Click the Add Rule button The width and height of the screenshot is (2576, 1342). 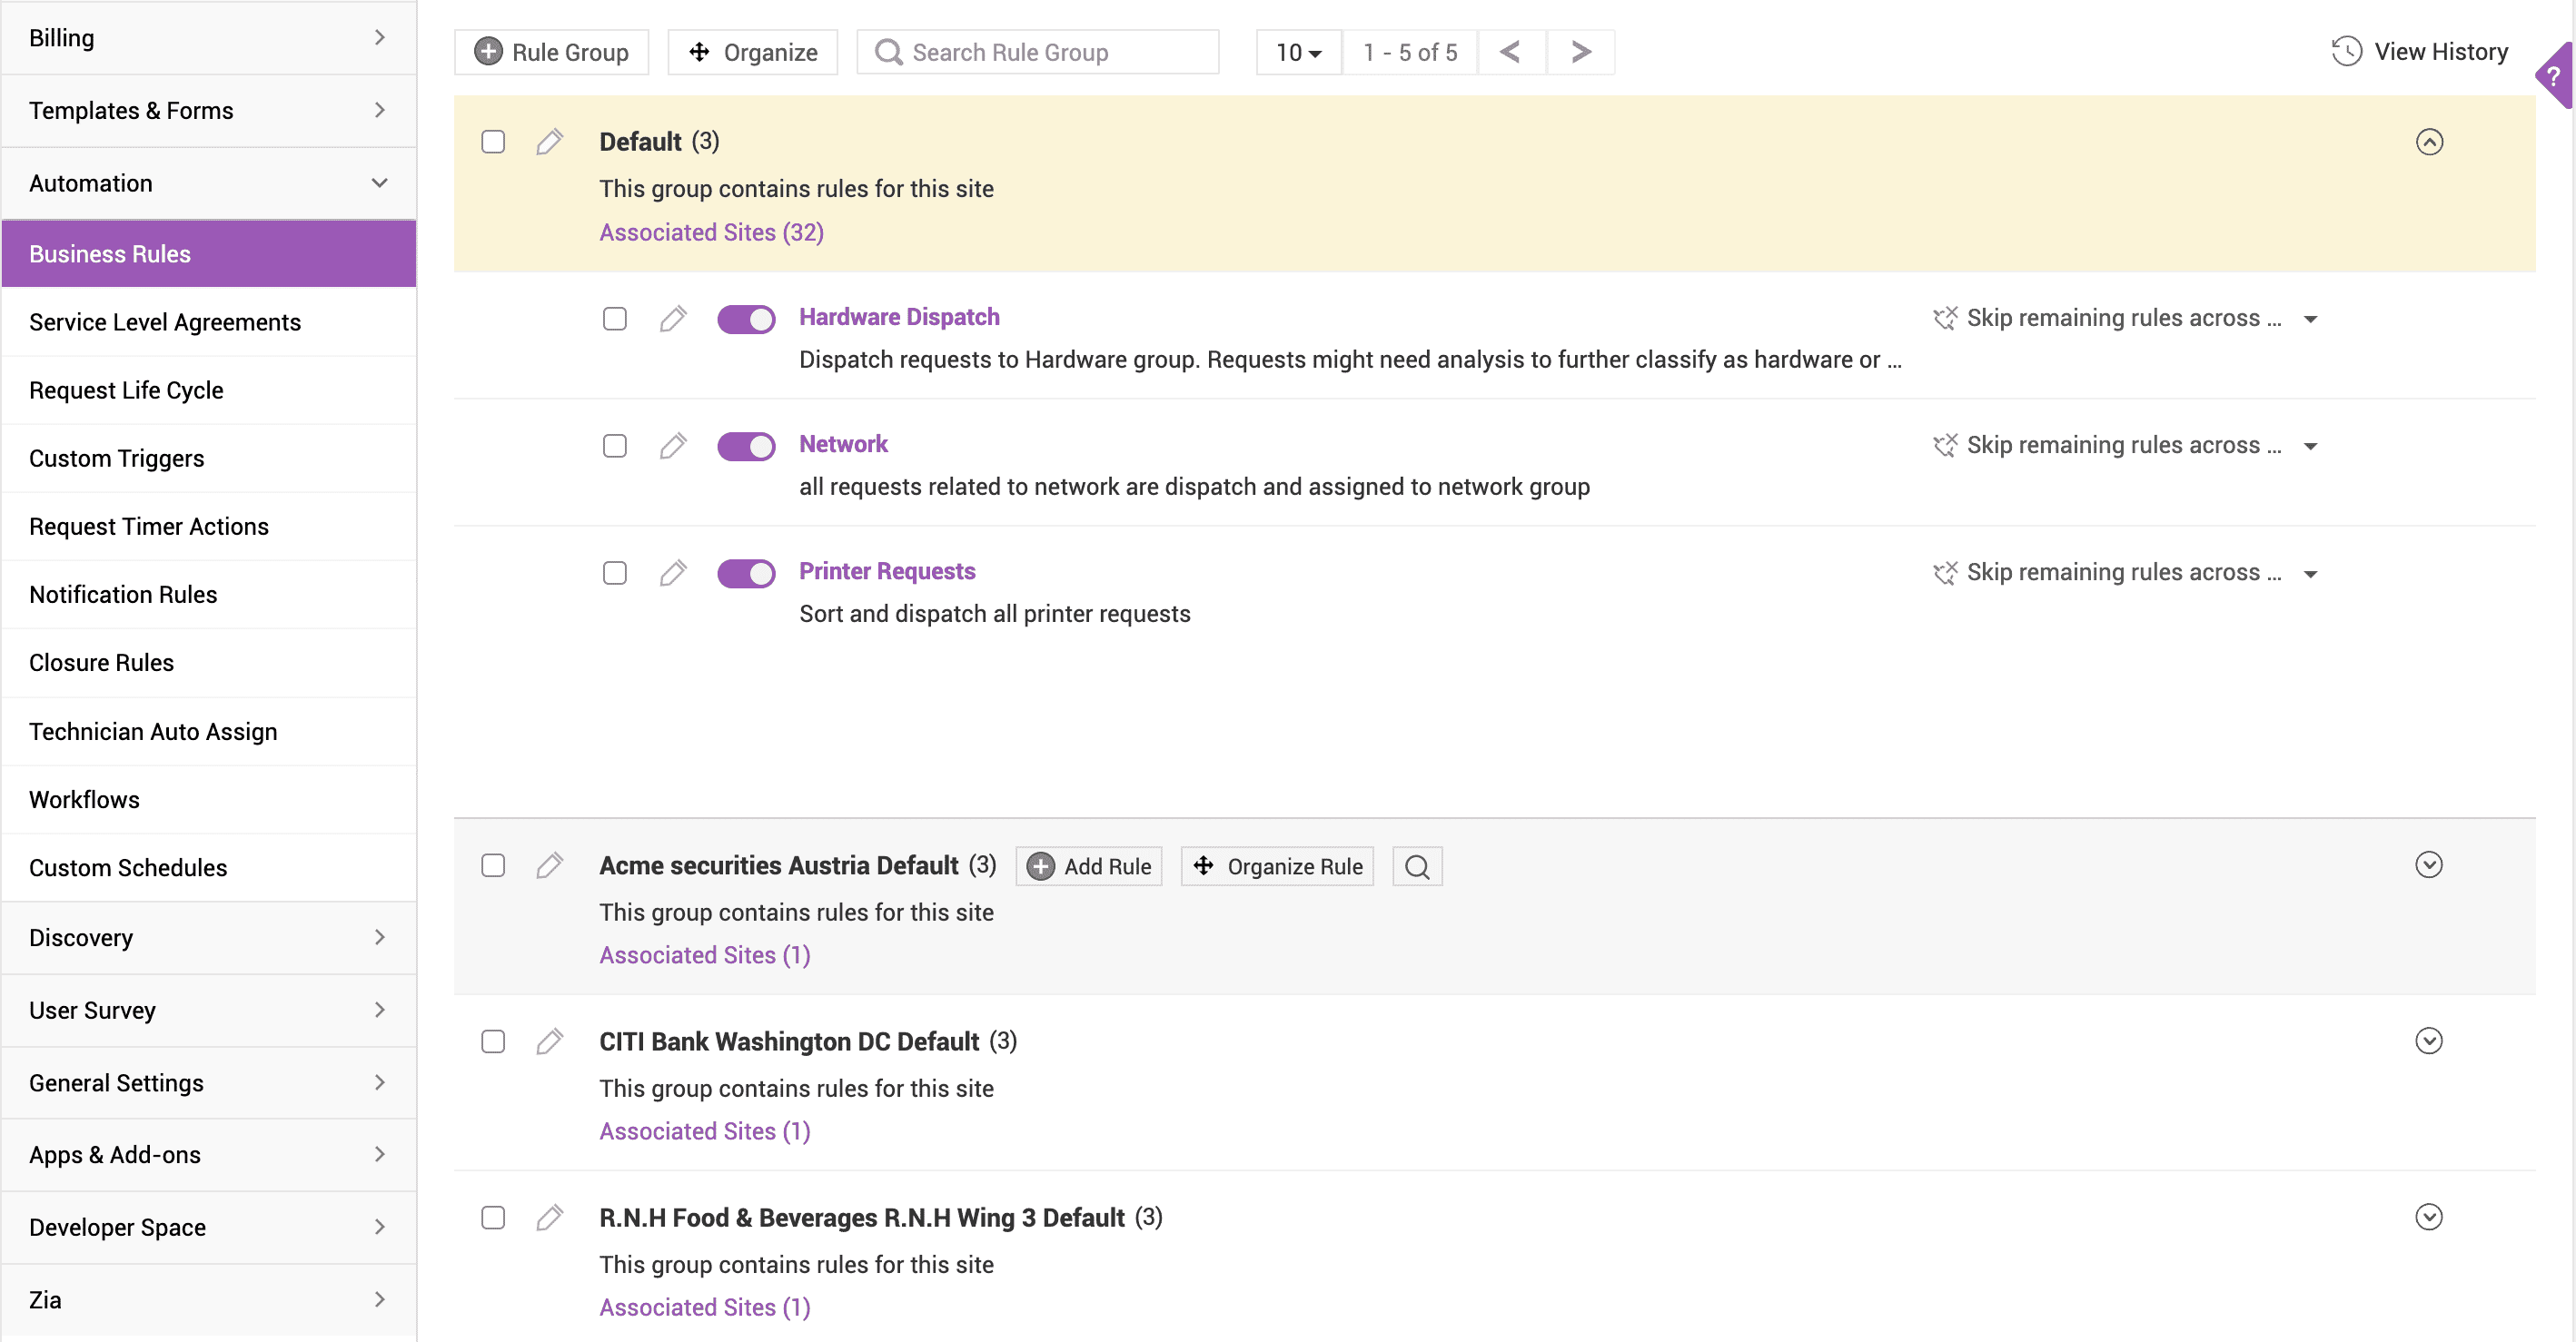(x=1089, y=866)
